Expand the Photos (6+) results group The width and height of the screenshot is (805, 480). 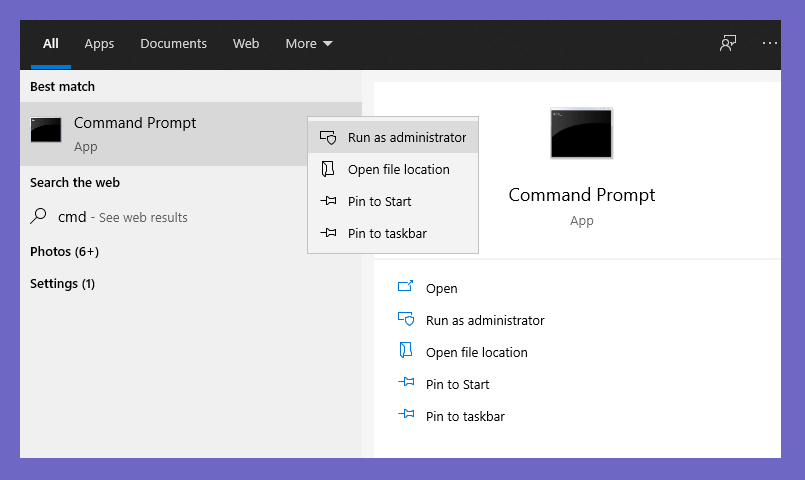tap(64, 252)
